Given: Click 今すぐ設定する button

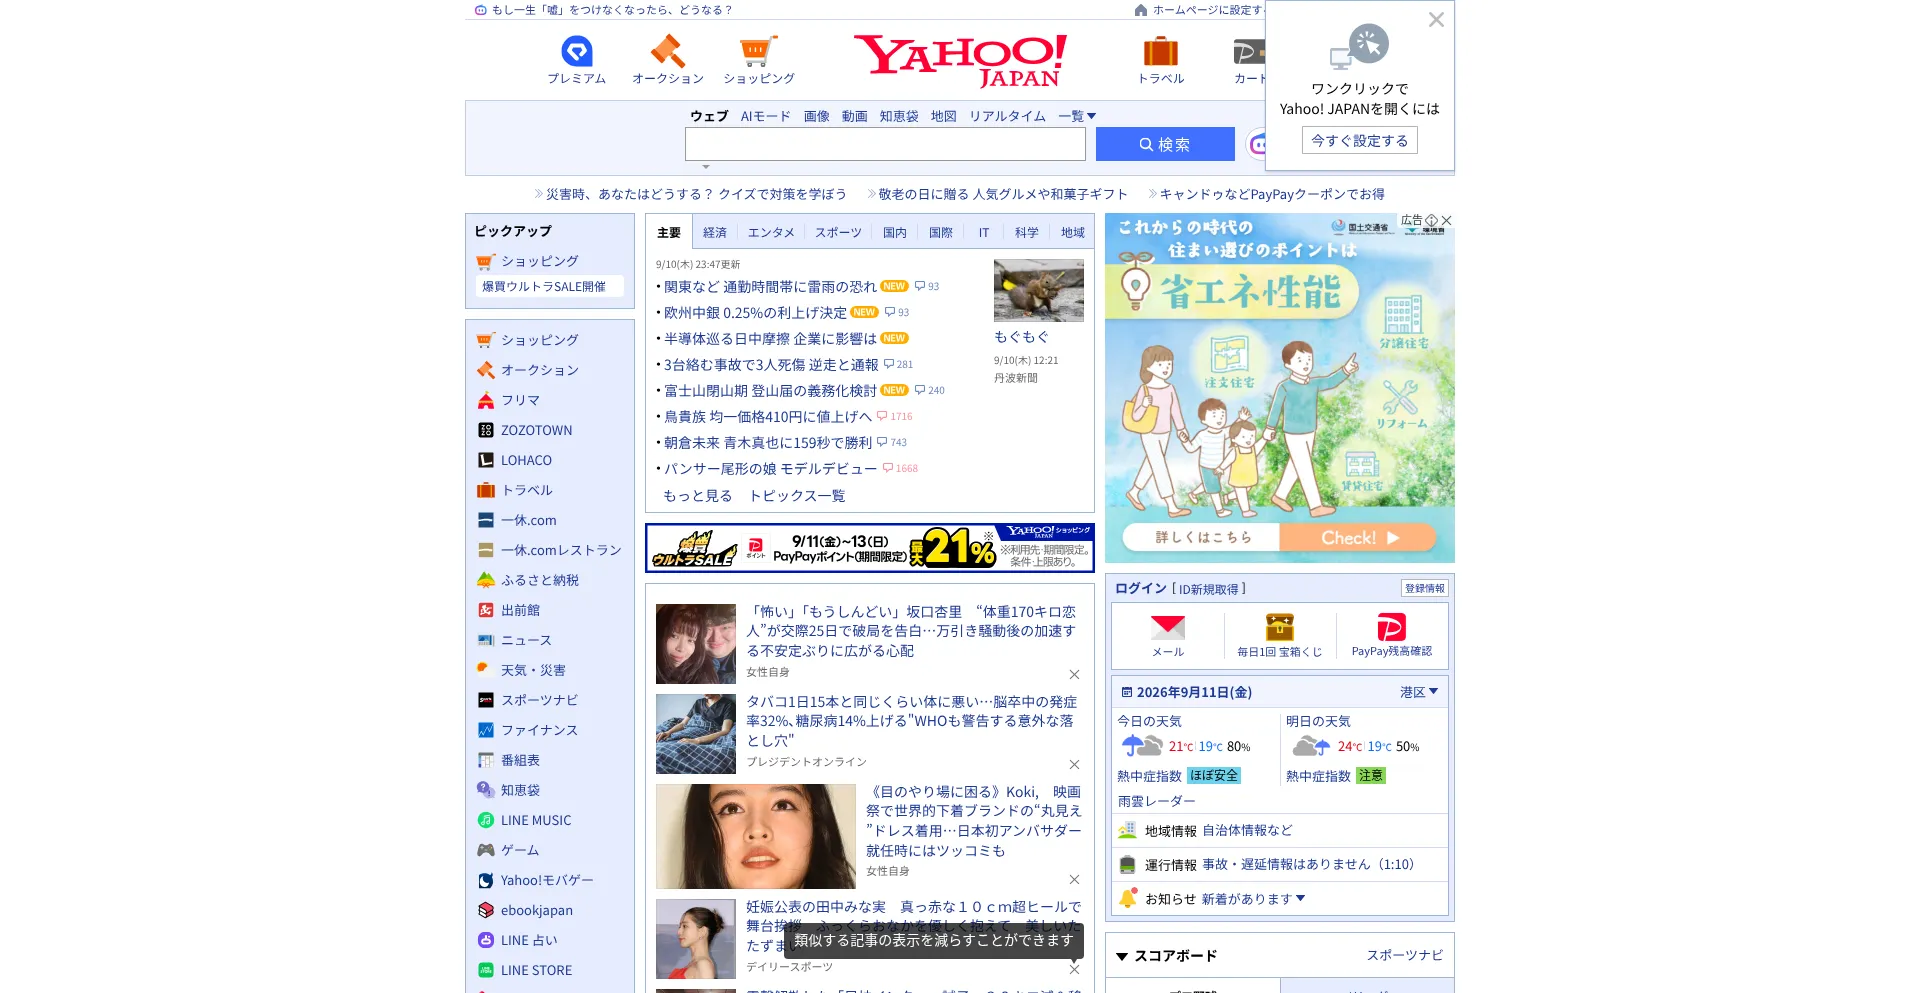Looking at the screenshot, I should click(x=1360, y=141).
